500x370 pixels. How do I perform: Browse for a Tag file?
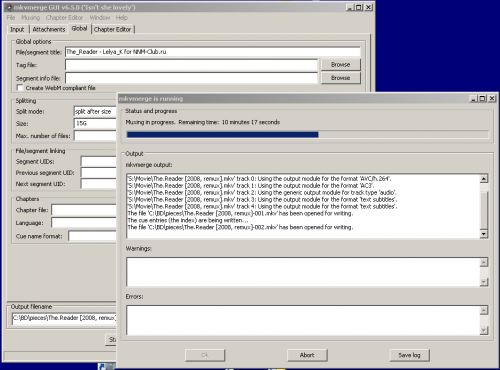341,65
